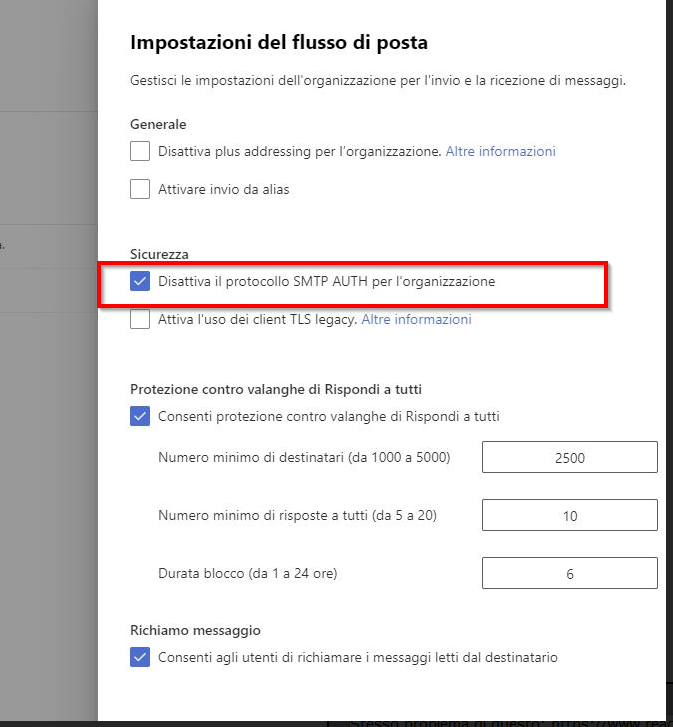This screenshot has width=673, height=727.
Task: Enable the 'Attivare invio da alias' checkbox
Action: [x=140, y=189]
